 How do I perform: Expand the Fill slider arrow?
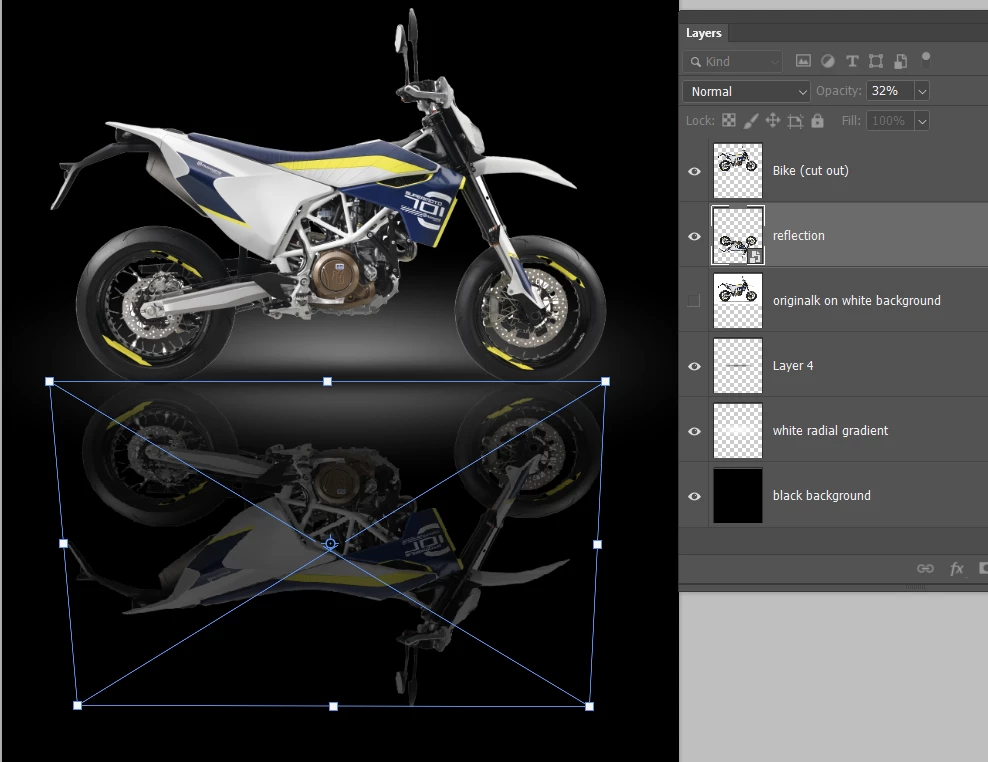[922, 121]
